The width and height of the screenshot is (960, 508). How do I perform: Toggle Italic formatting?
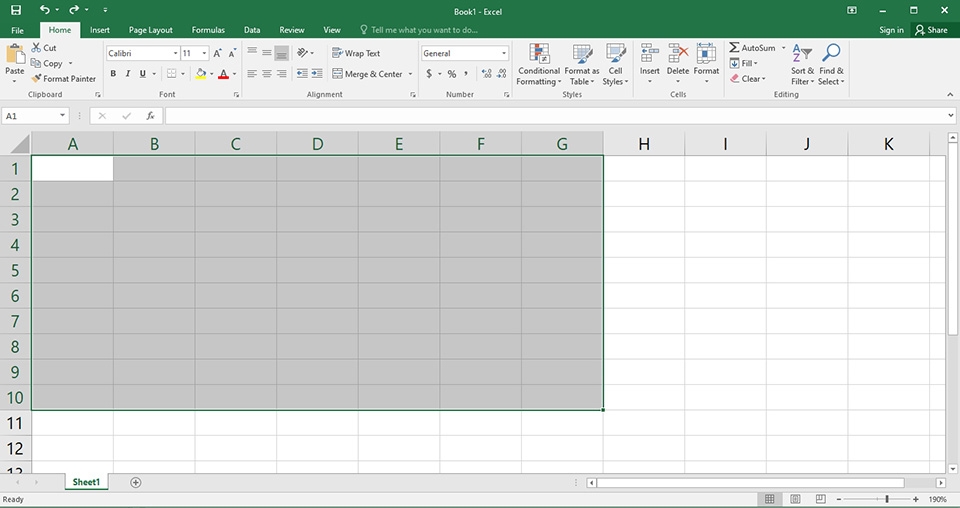[x=128, y=73]
